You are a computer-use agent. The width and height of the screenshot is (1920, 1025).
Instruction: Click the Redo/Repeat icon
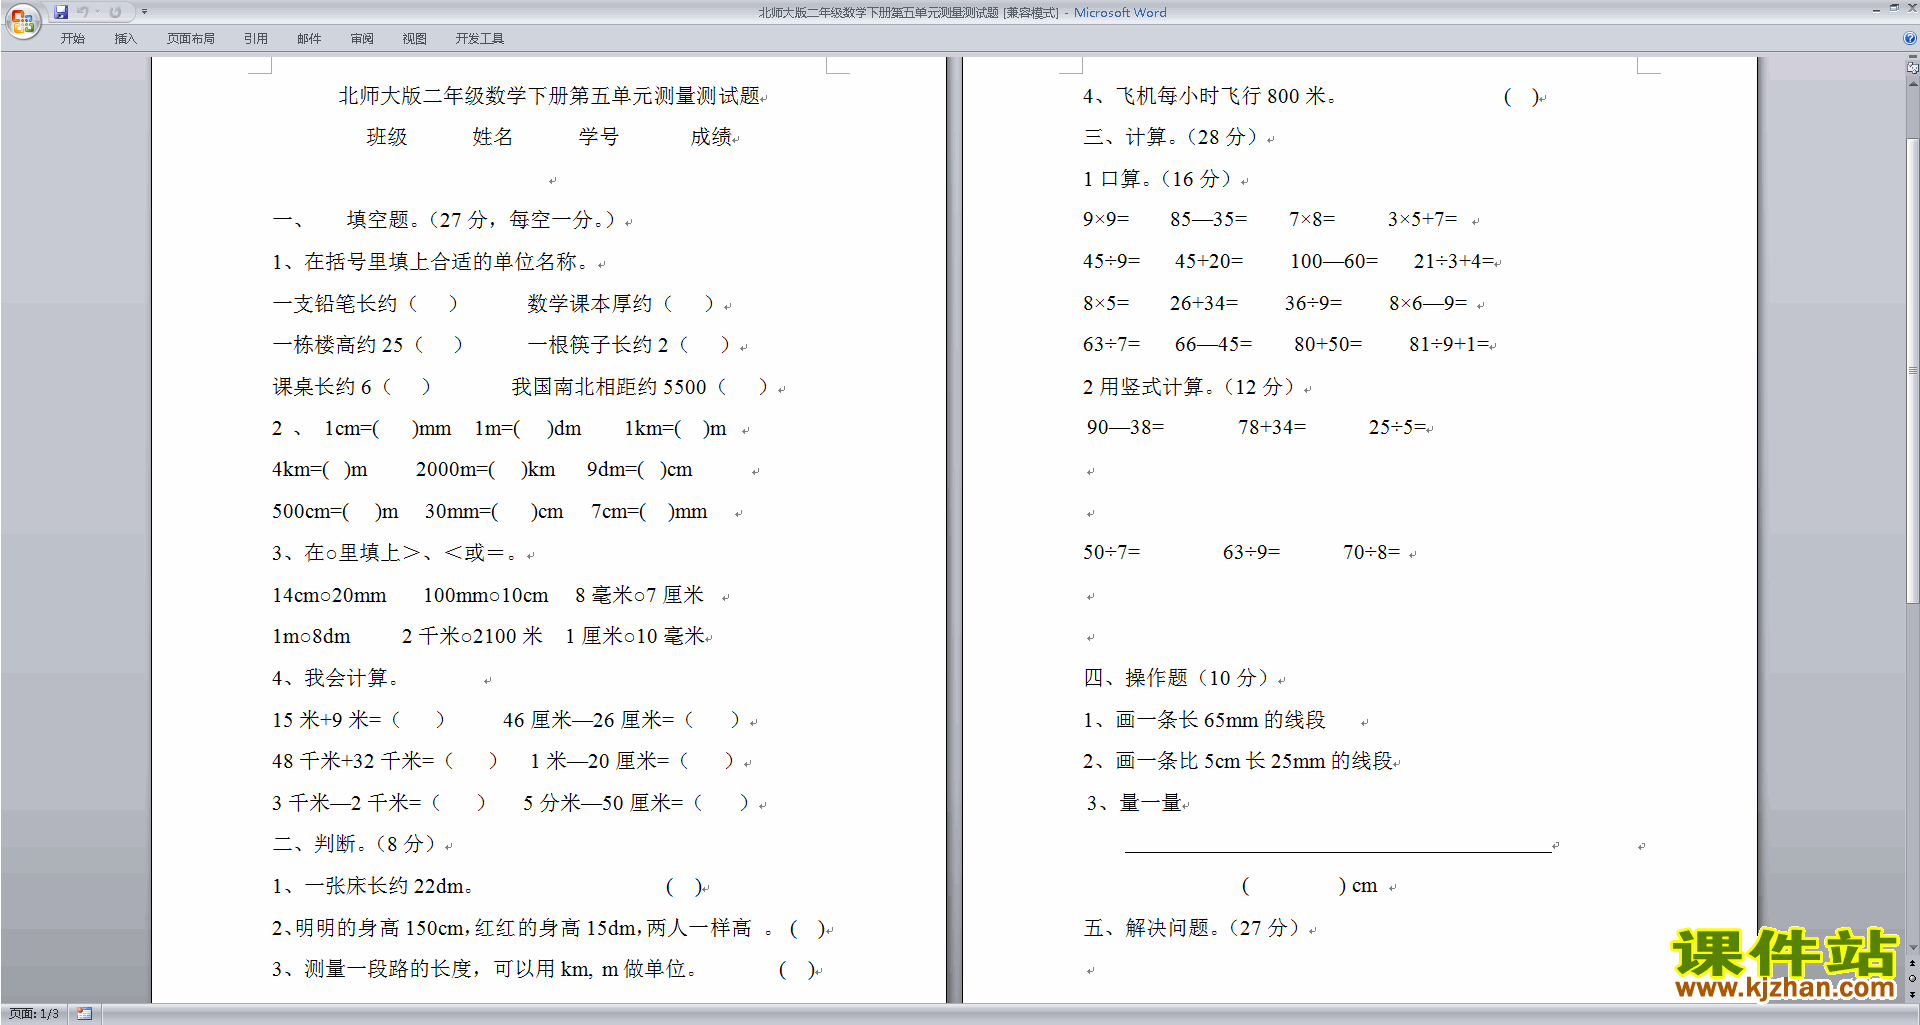point(115,12)
